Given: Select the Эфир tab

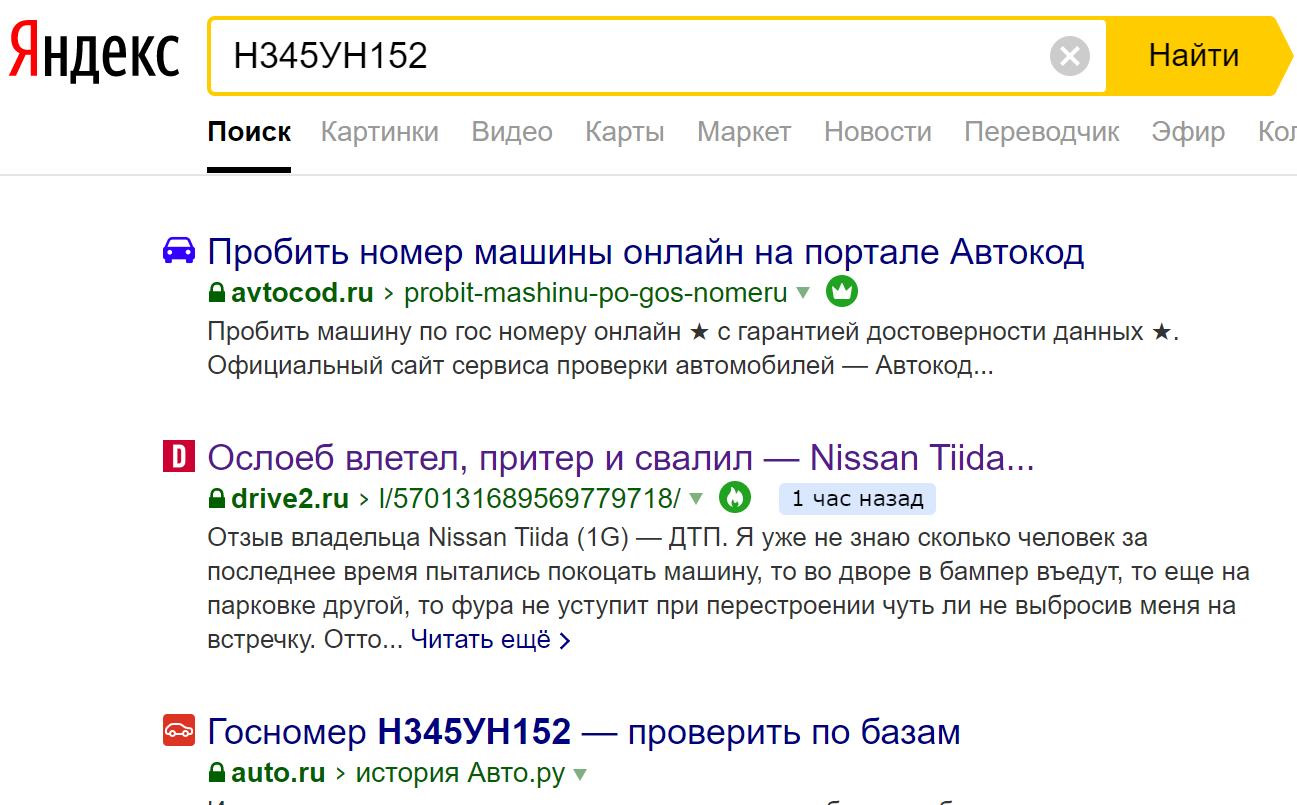Looking at the screenshot, I should click(1188, 132).
